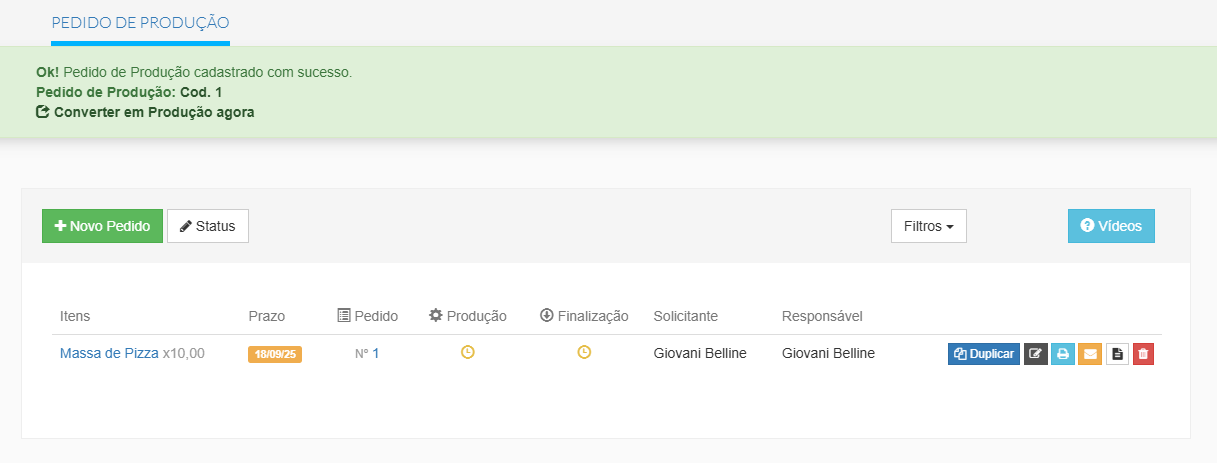Create a new order with Novo Pedido

pos(102,226)
